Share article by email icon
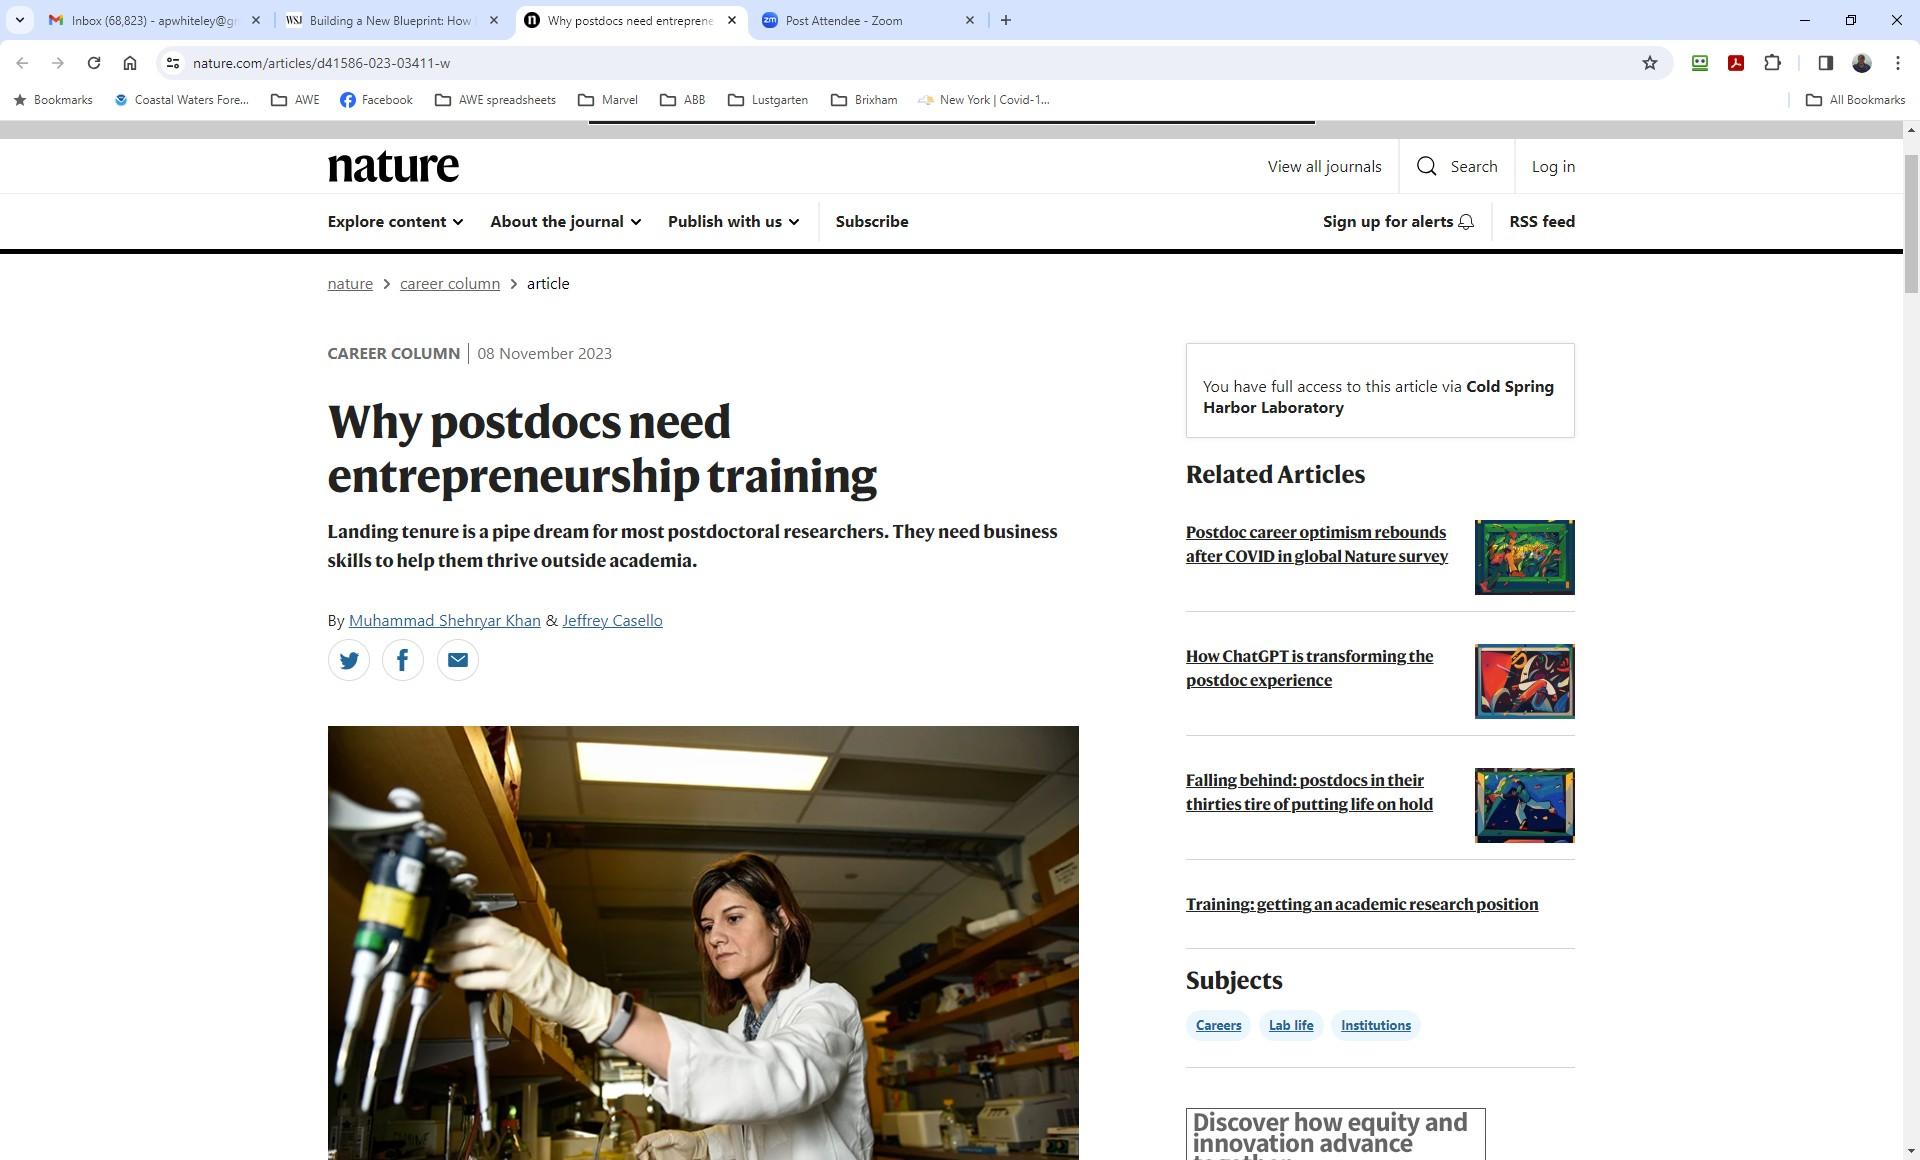This screenshot has width=1920, height=1160. point(458,660)
